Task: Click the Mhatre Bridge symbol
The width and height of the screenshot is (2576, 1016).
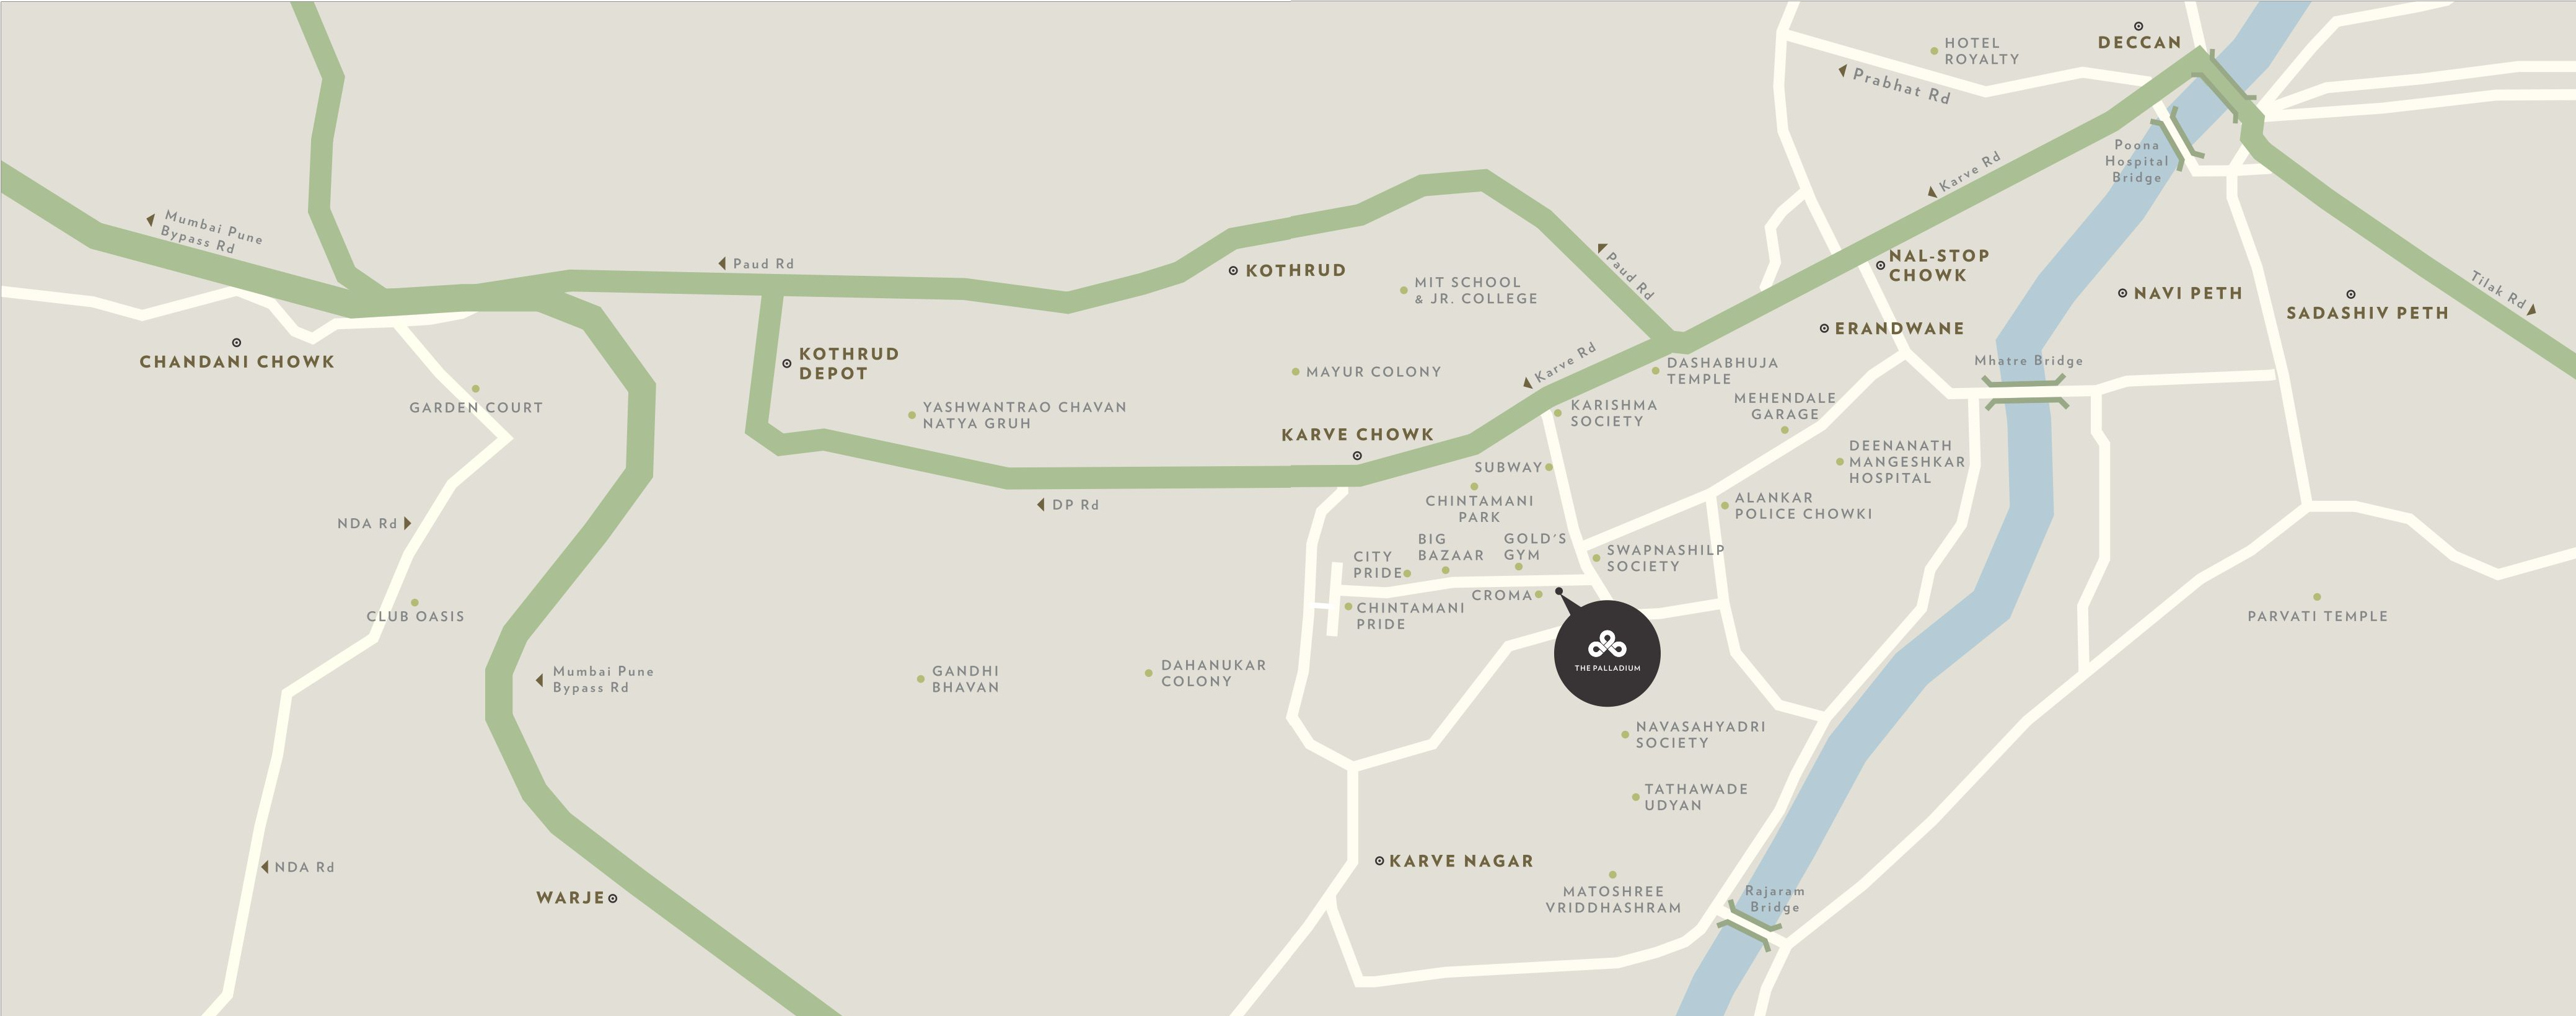Action: [x=2026, y=392]
